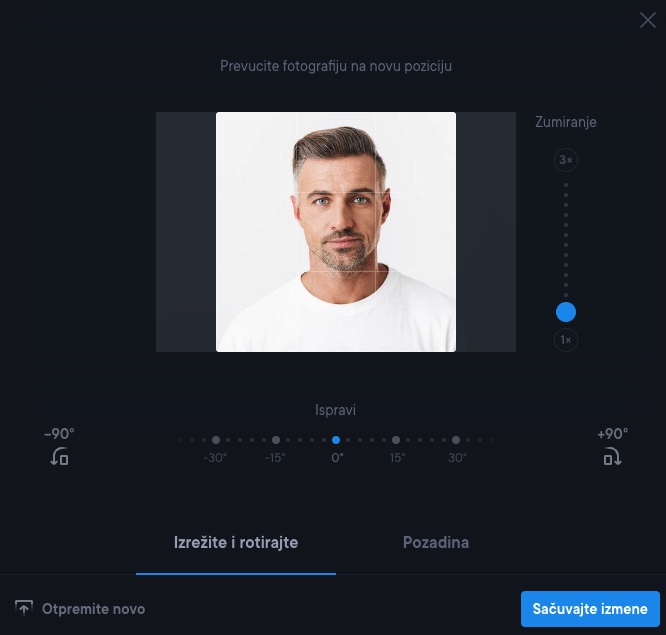Click the man's portrait photo preview
Image resolution: width=666 pixels, height=635 pixels.
click(336, 232)
